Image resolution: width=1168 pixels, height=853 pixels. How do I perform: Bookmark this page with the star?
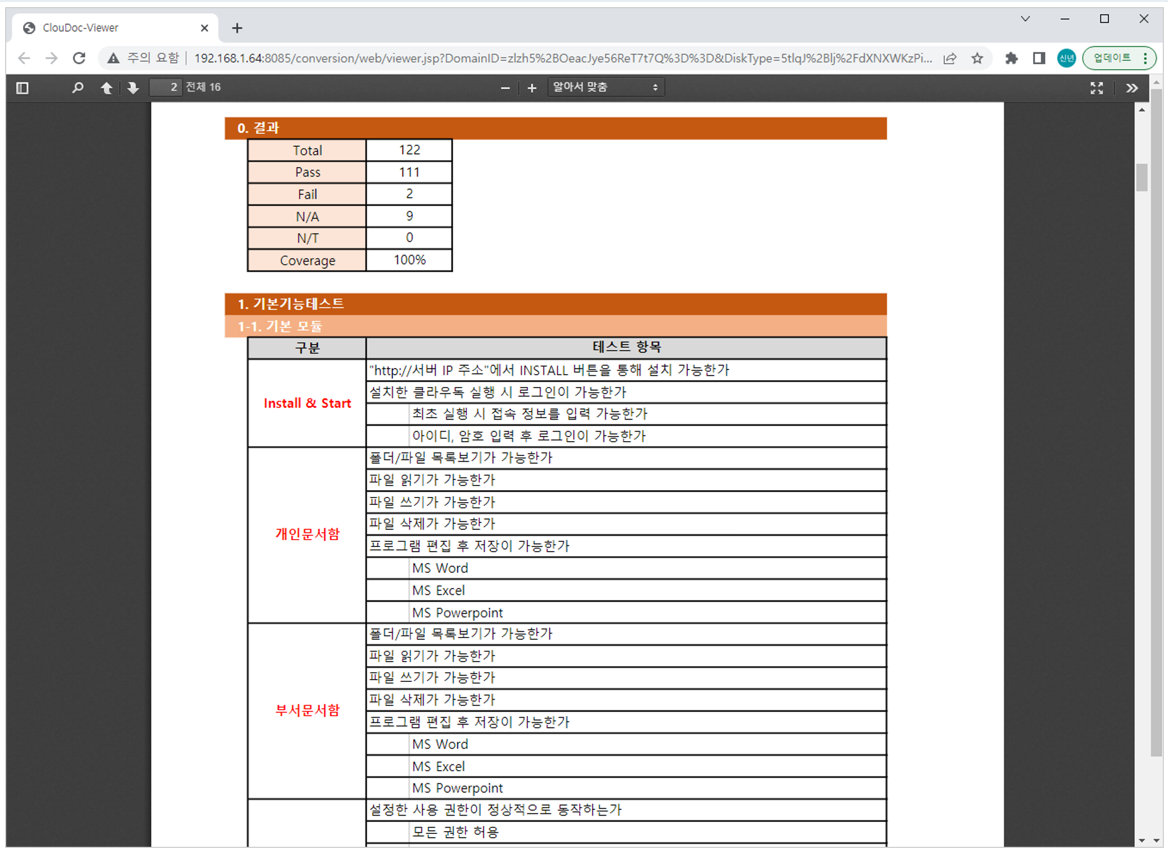977,58
